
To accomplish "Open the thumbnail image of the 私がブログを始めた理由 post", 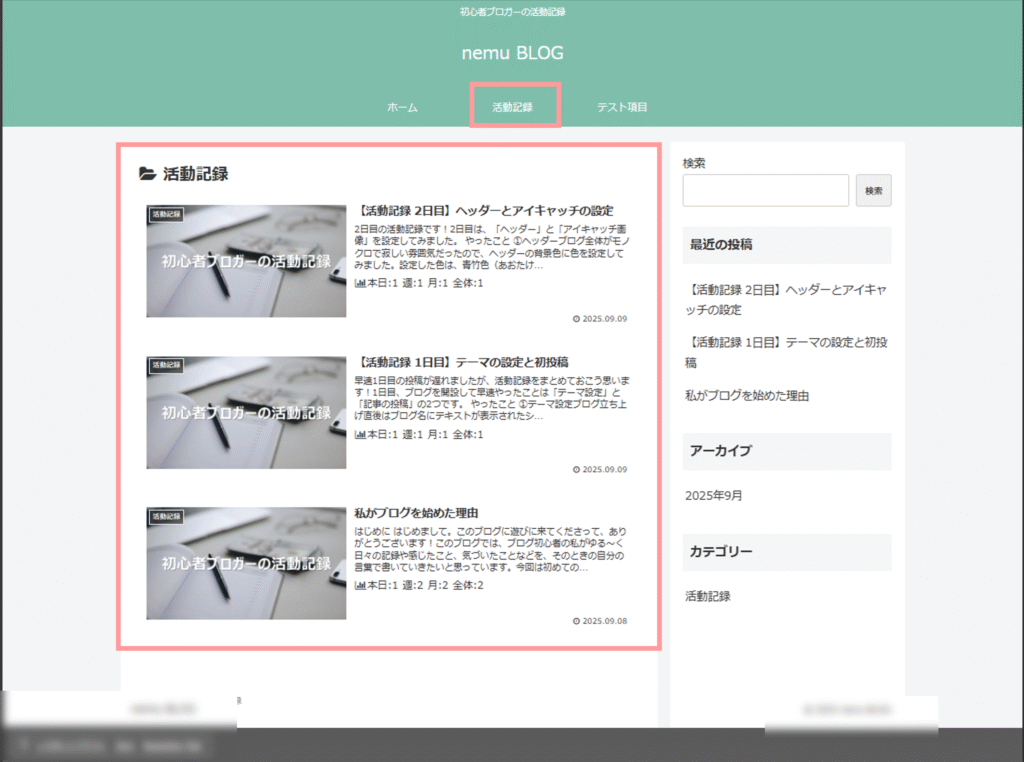I will (x=246, y=563).
